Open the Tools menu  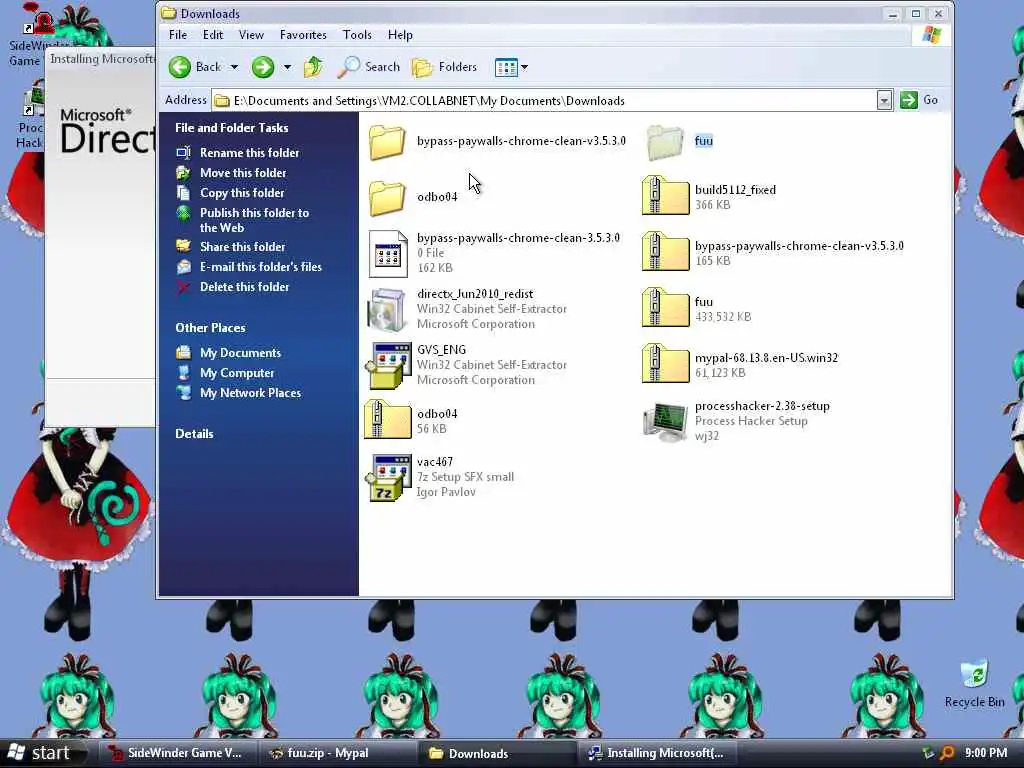coord(357,35)
